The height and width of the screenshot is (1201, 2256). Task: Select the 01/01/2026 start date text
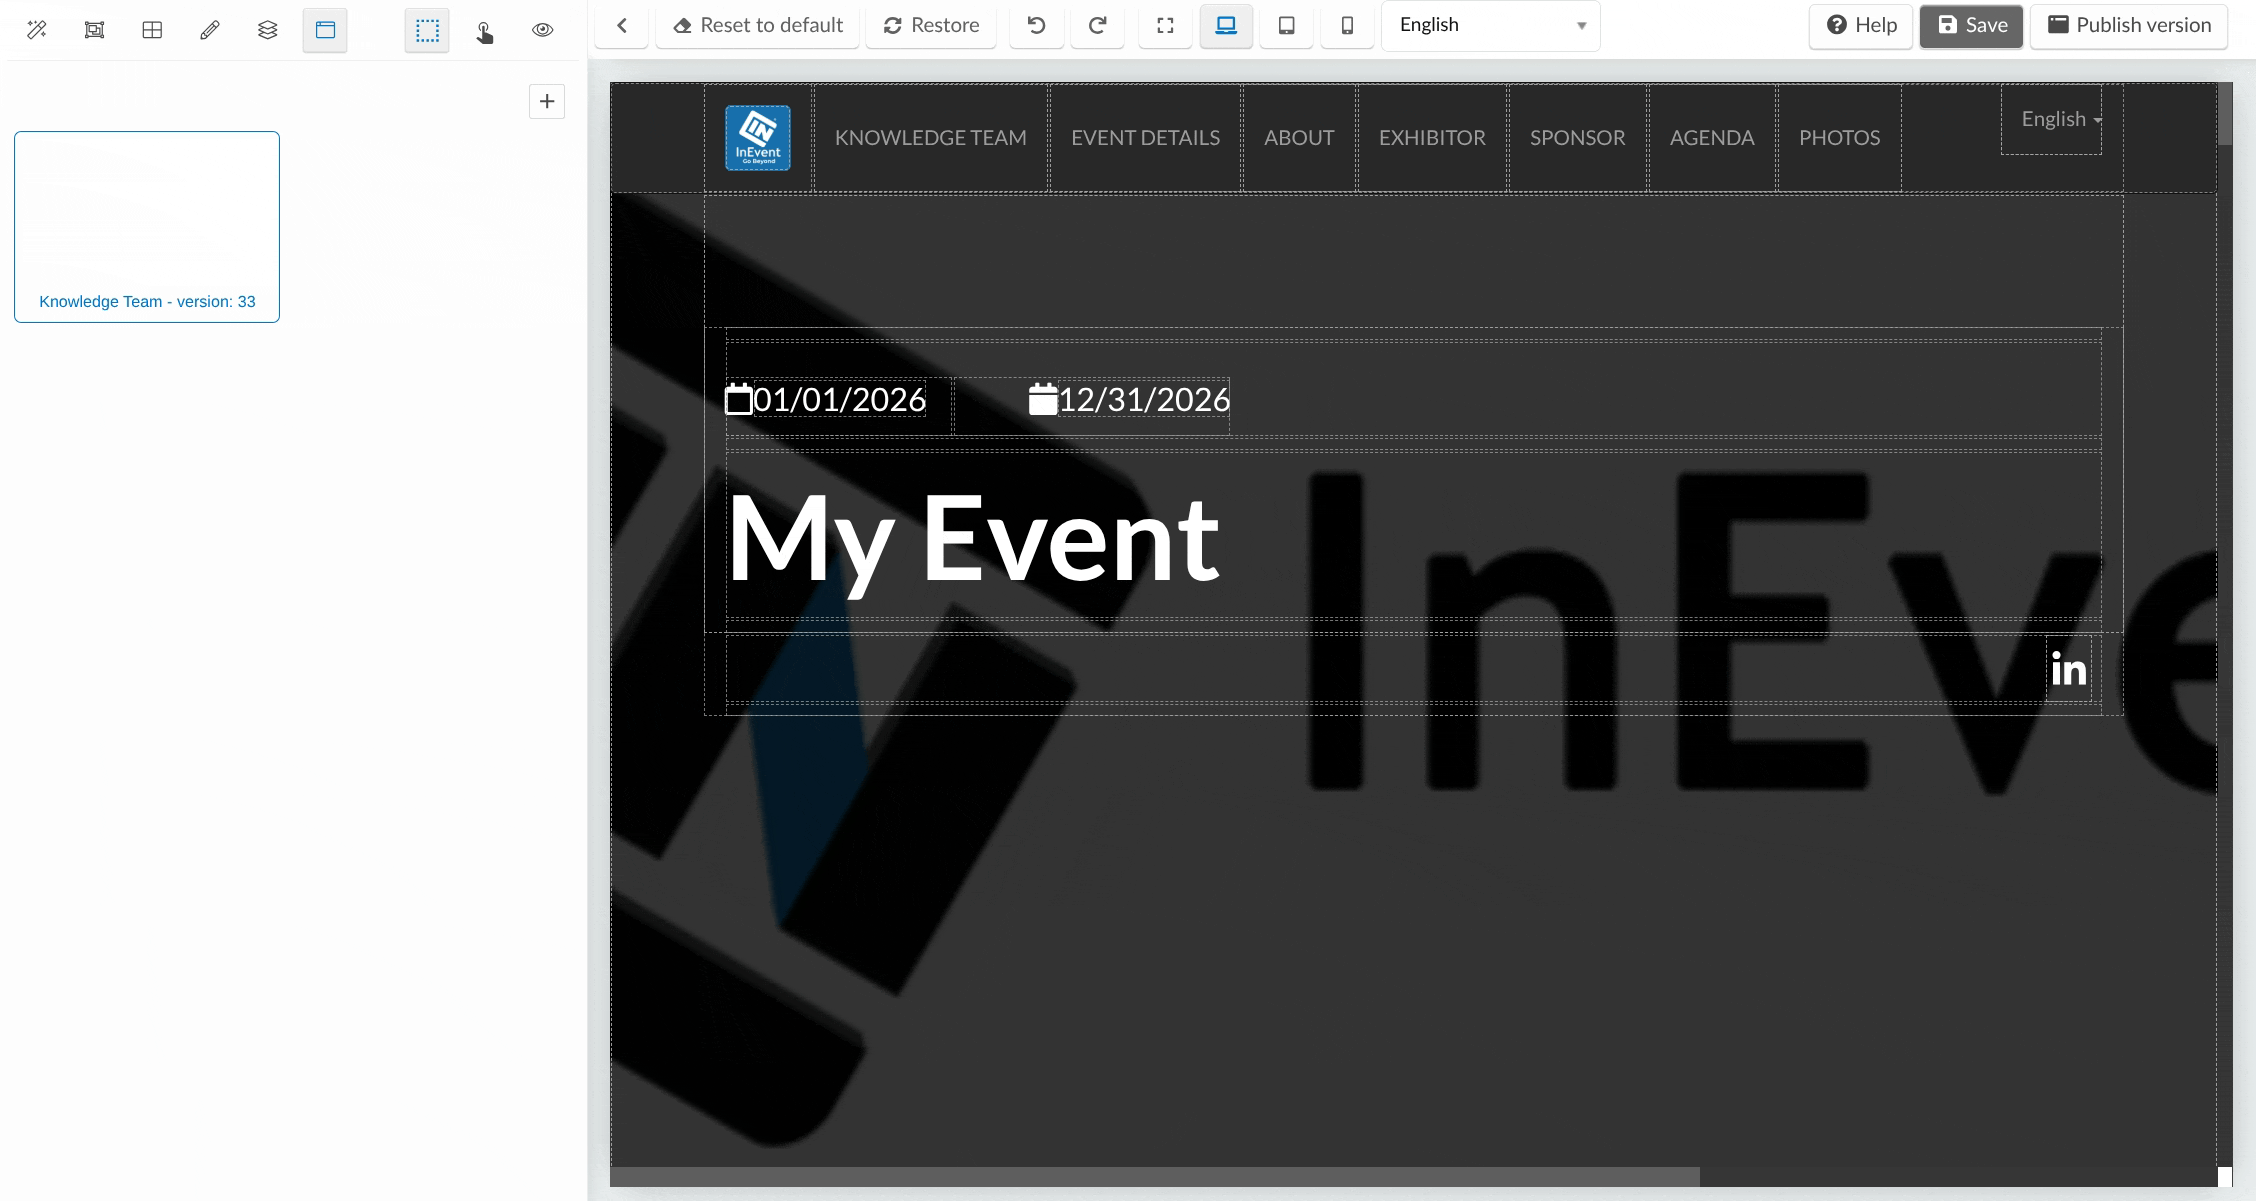839,399
